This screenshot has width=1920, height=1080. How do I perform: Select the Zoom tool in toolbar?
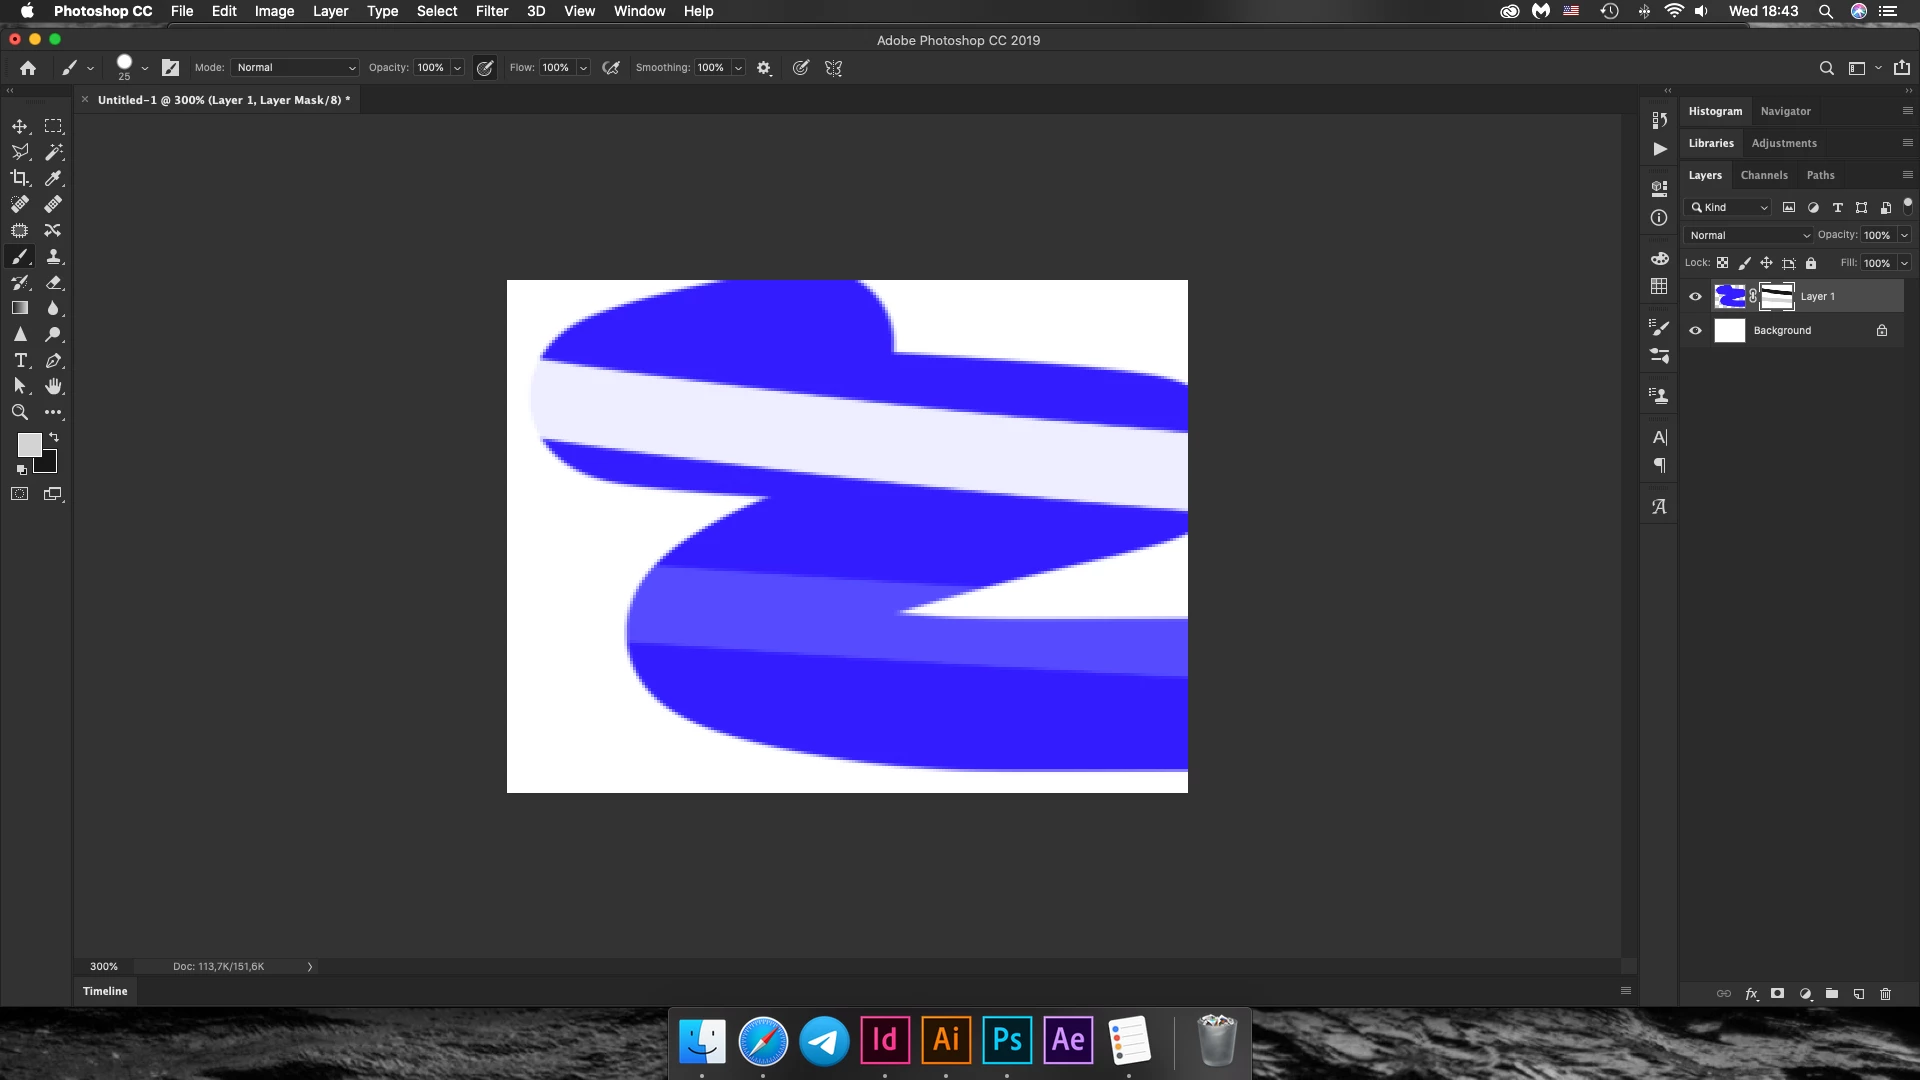point(19,412)
